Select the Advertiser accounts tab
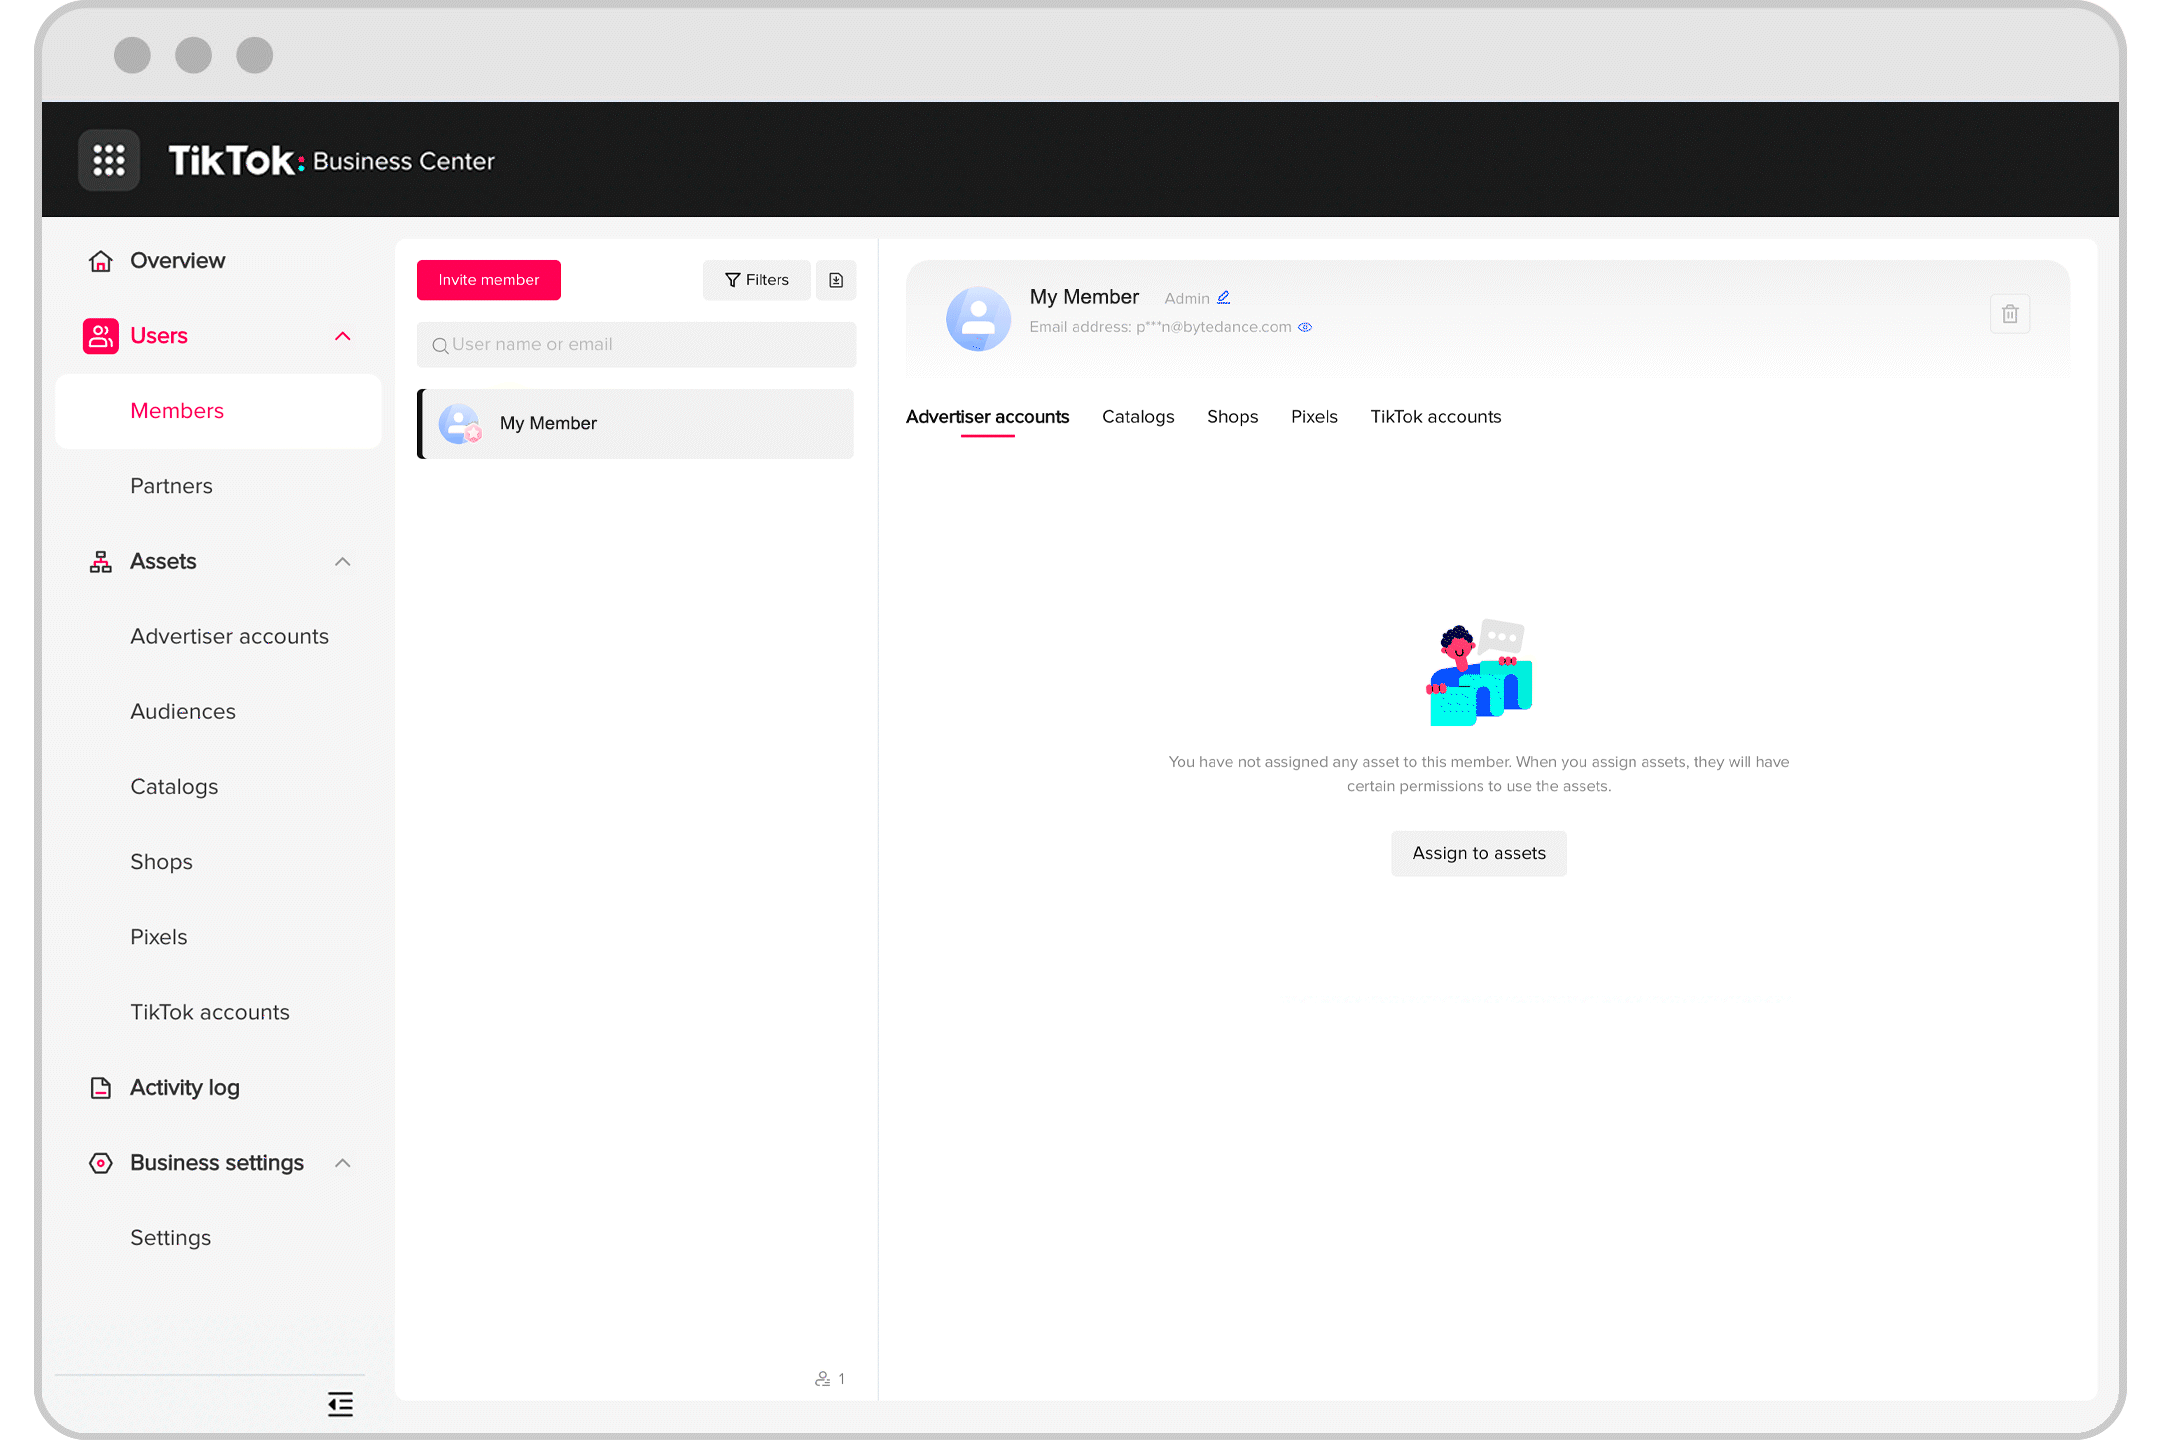 (987, 416)
